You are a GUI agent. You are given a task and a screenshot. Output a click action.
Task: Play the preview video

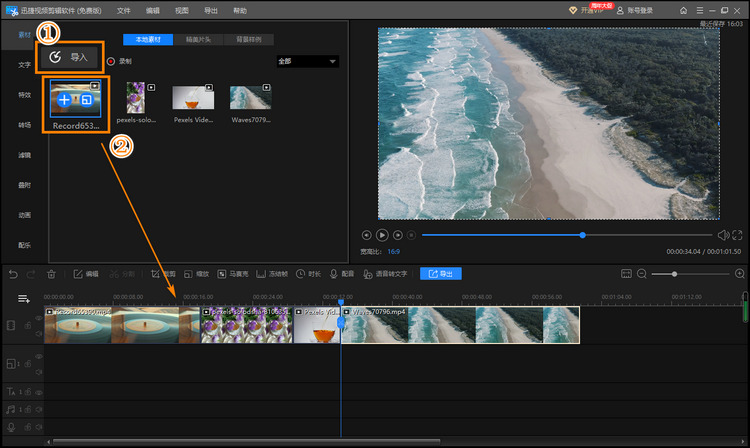[x=382, y=235]
